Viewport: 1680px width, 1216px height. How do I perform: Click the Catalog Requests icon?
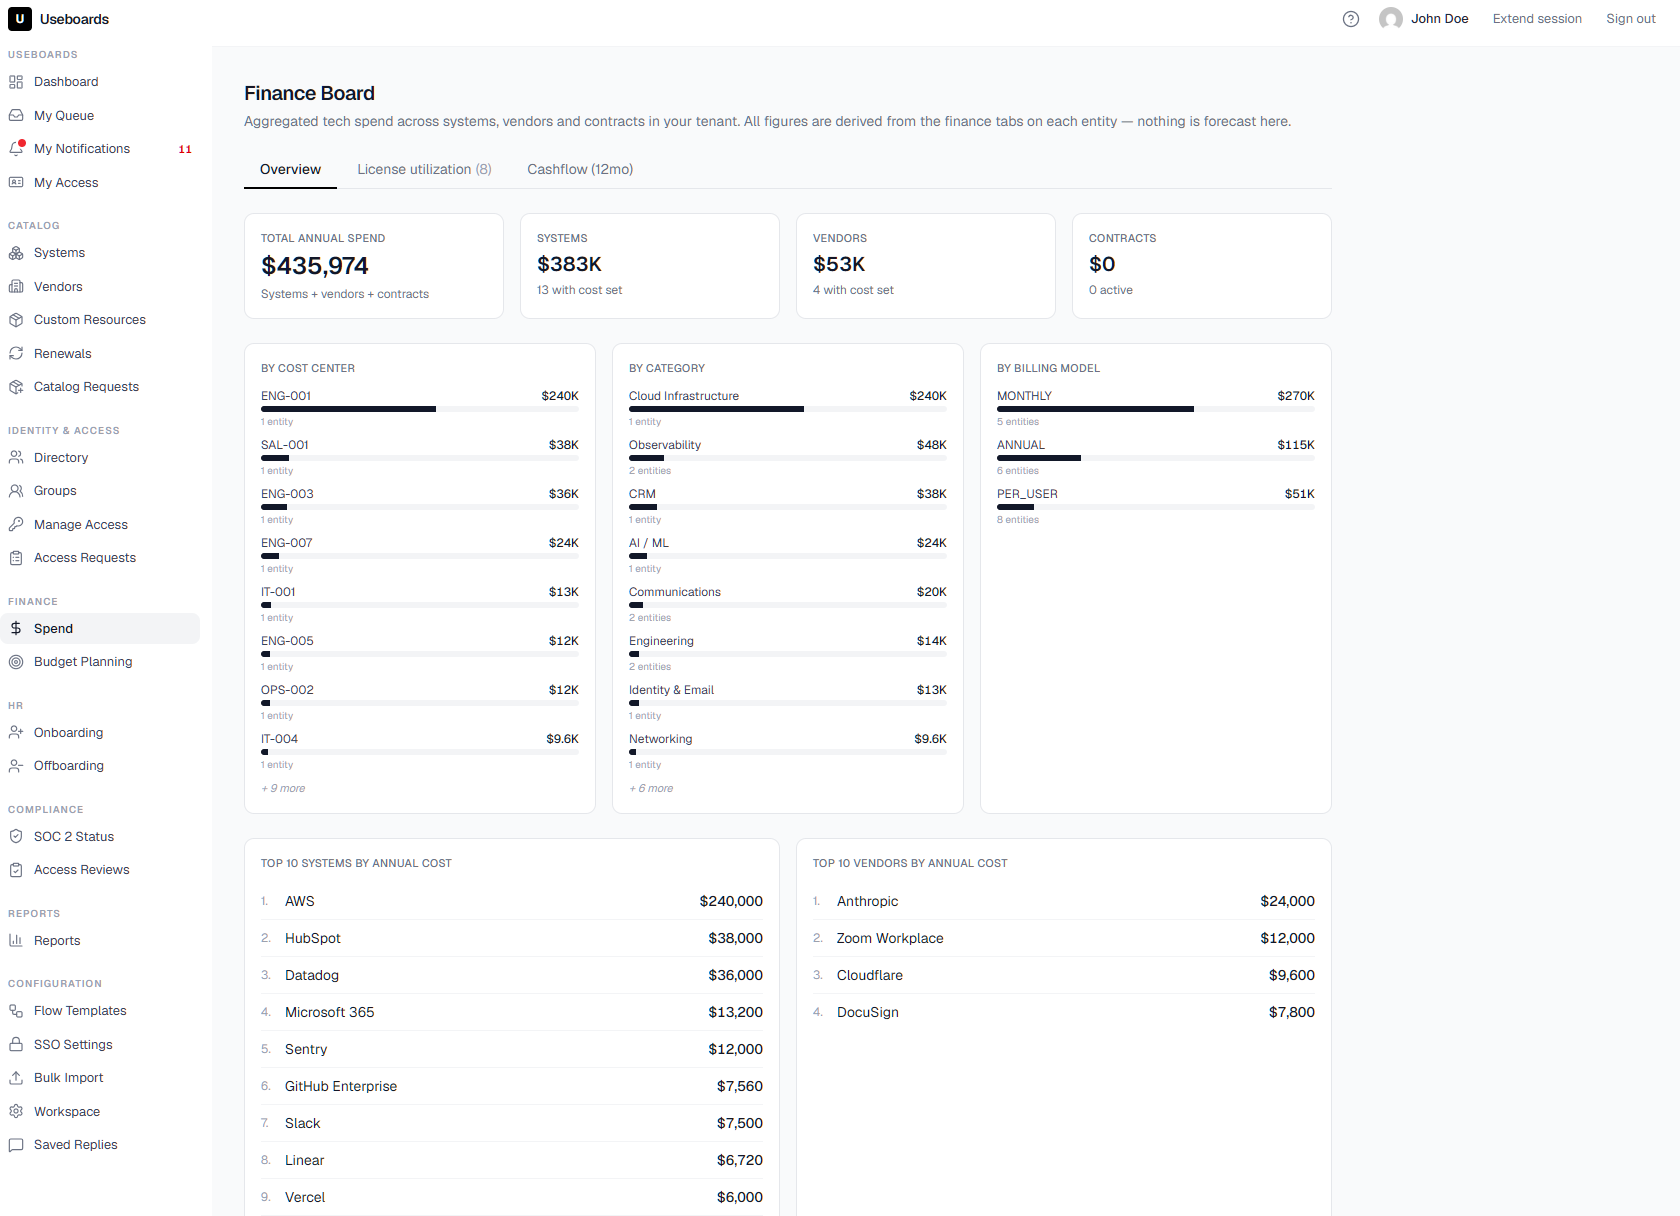[x=16, y=387]
